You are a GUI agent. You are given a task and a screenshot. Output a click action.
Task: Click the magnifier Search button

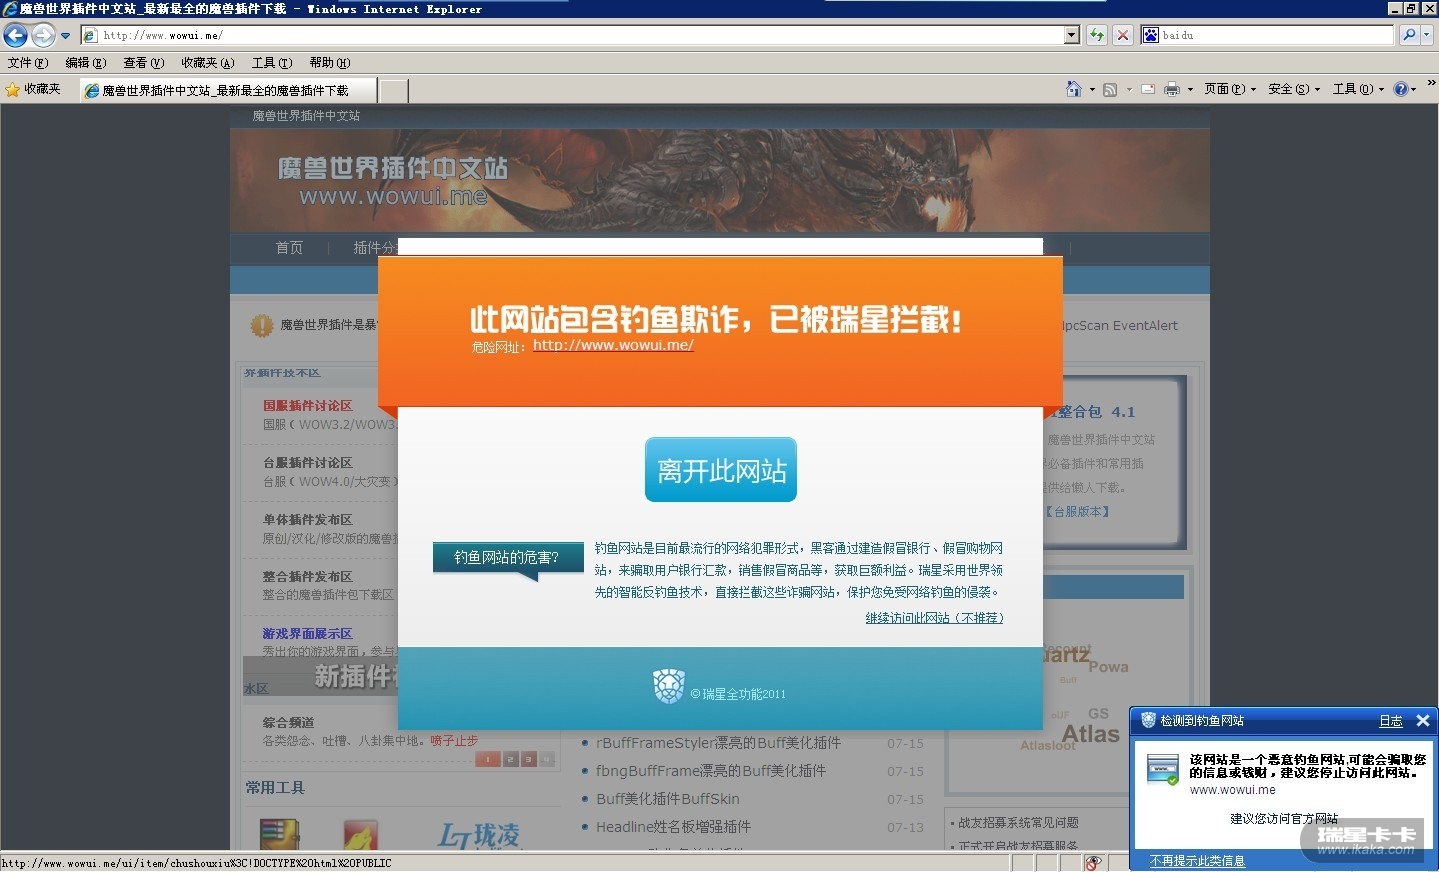coord(1409,35)
